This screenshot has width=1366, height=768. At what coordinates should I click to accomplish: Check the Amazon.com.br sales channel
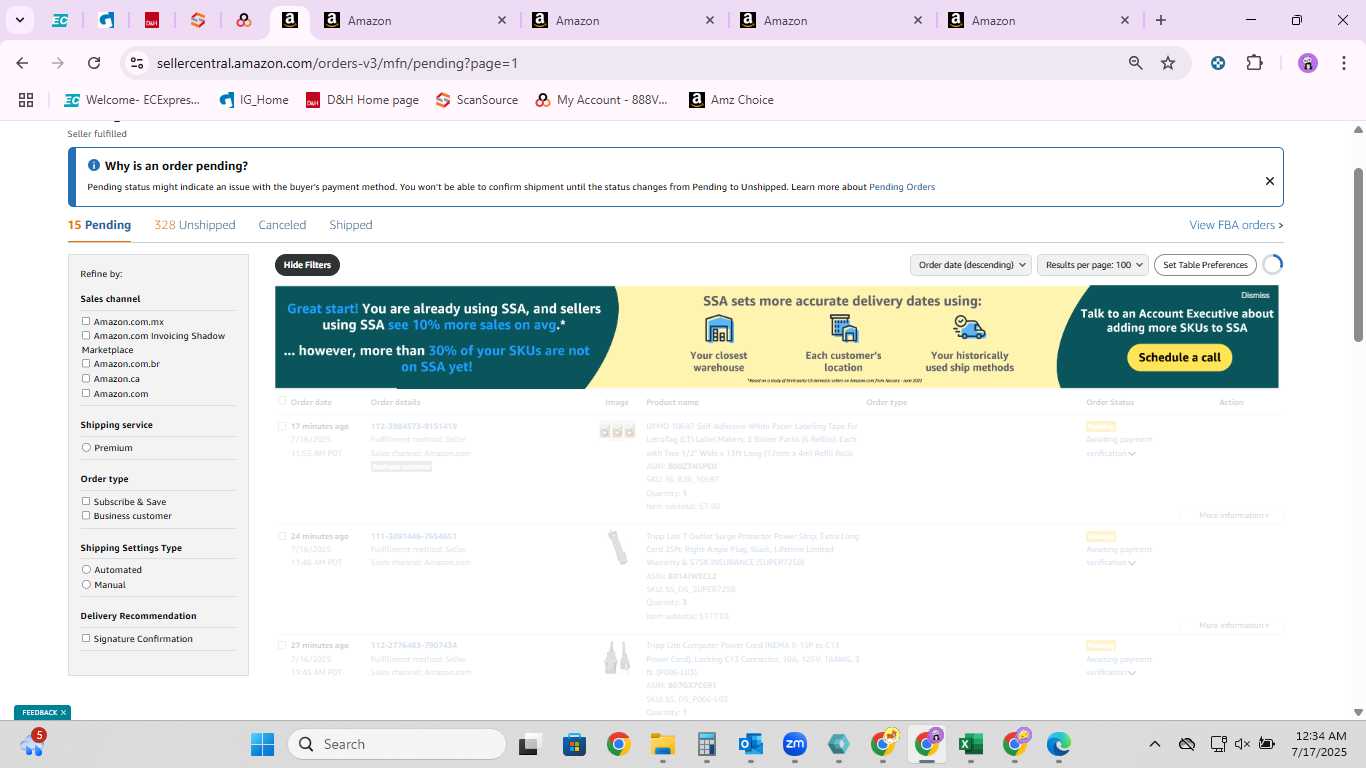tap(86, 363)
